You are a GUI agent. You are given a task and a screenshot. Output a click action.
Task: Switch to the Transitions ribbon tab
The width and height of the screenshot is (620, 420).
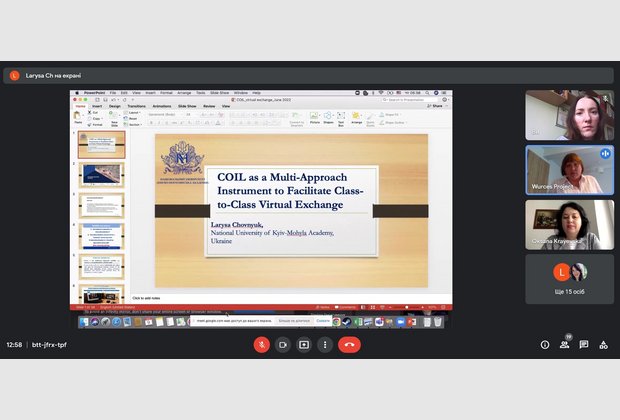point(136,106)
